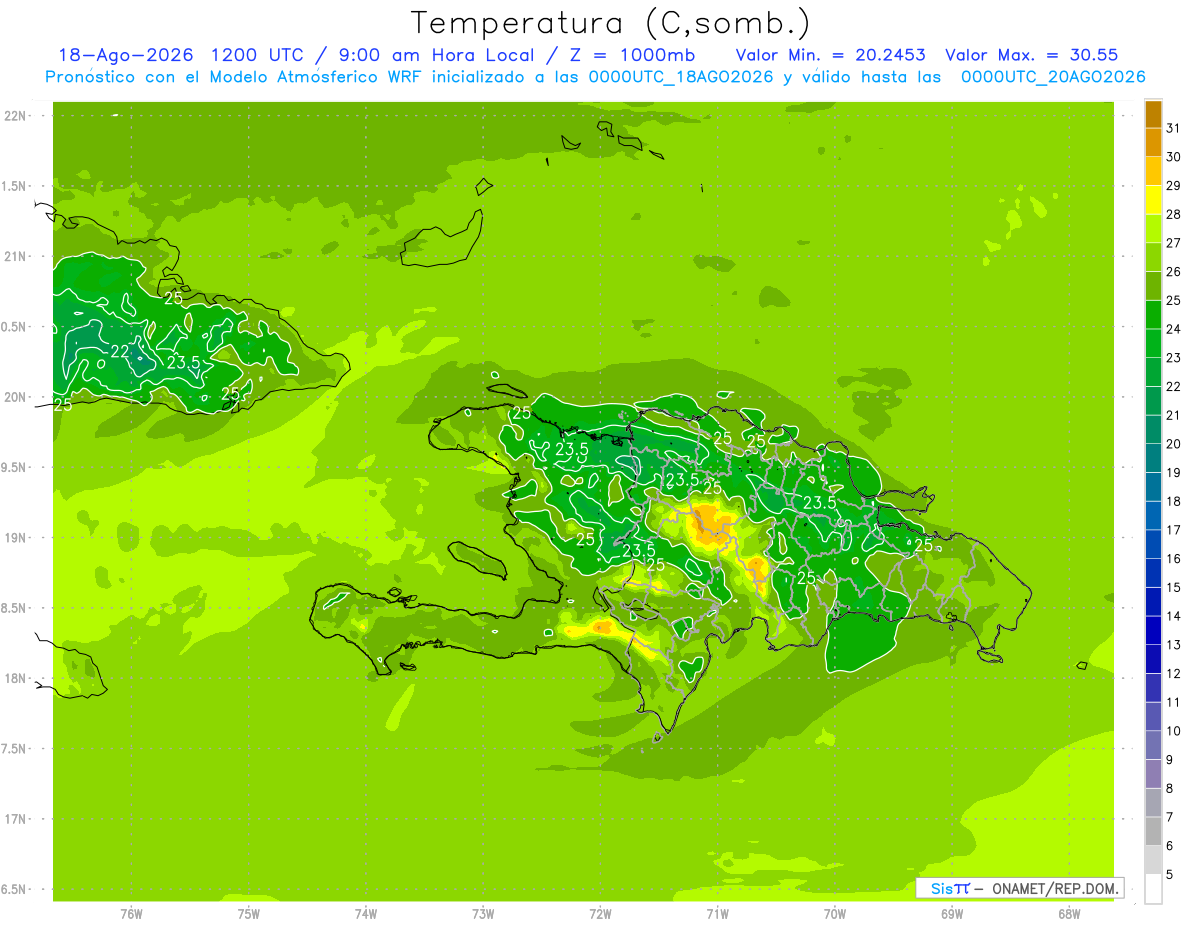Click the "27" legend scale label
1200x927 pixels.
click(1173, 243)
